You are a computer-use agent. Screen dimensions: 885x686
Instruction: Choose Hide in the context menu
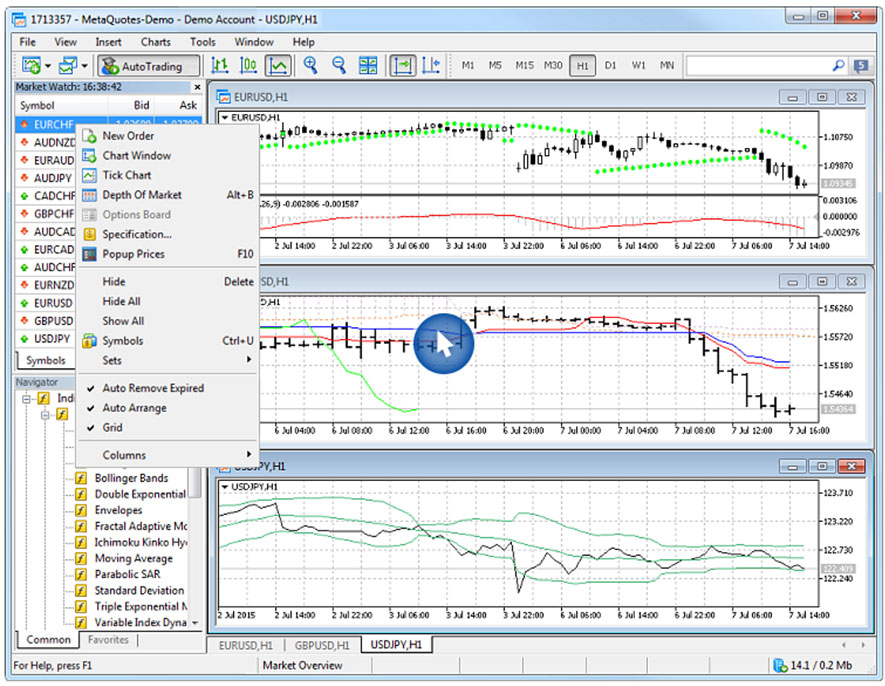[168, 282]
